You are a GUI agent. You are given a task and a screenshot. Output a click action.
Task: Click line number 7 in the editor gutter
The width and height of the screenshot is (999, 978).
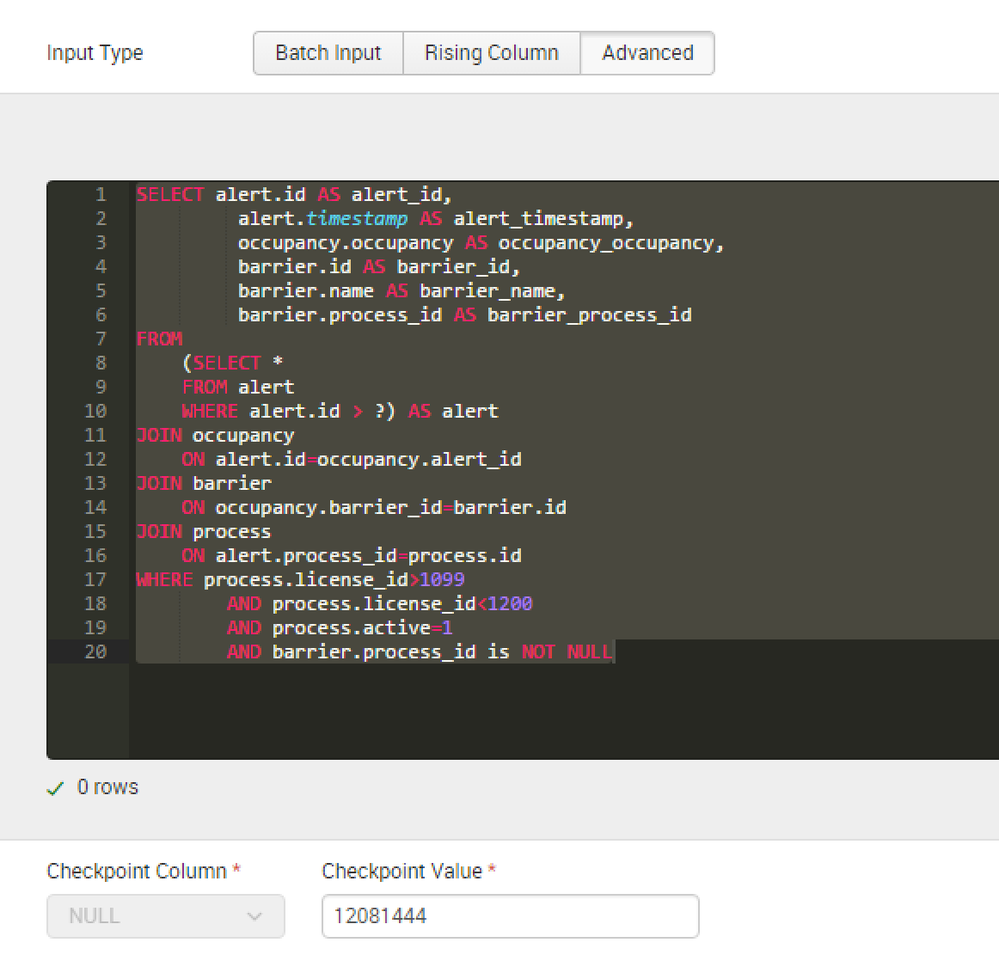(x=100, y=339)
